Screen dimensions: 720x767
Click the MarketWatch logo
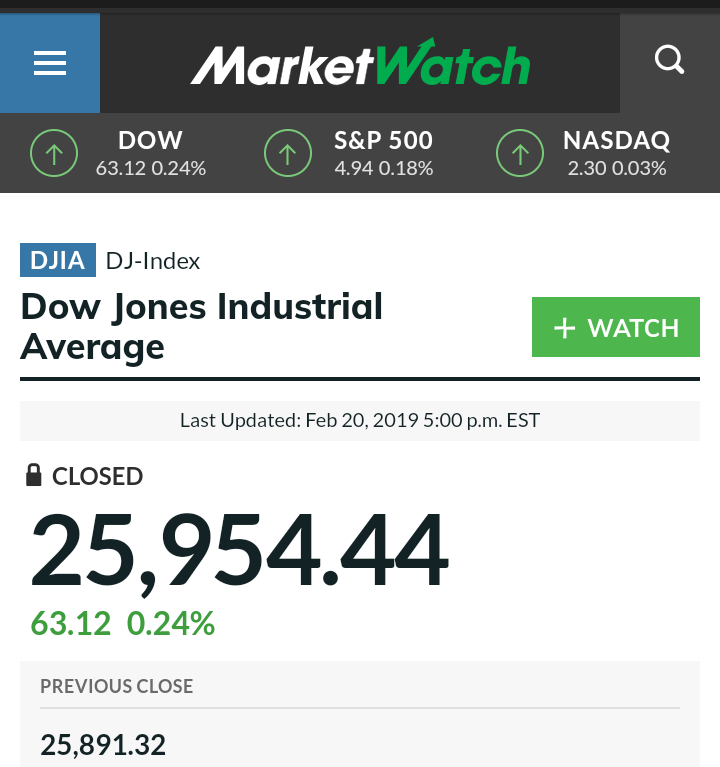[360, 63]
